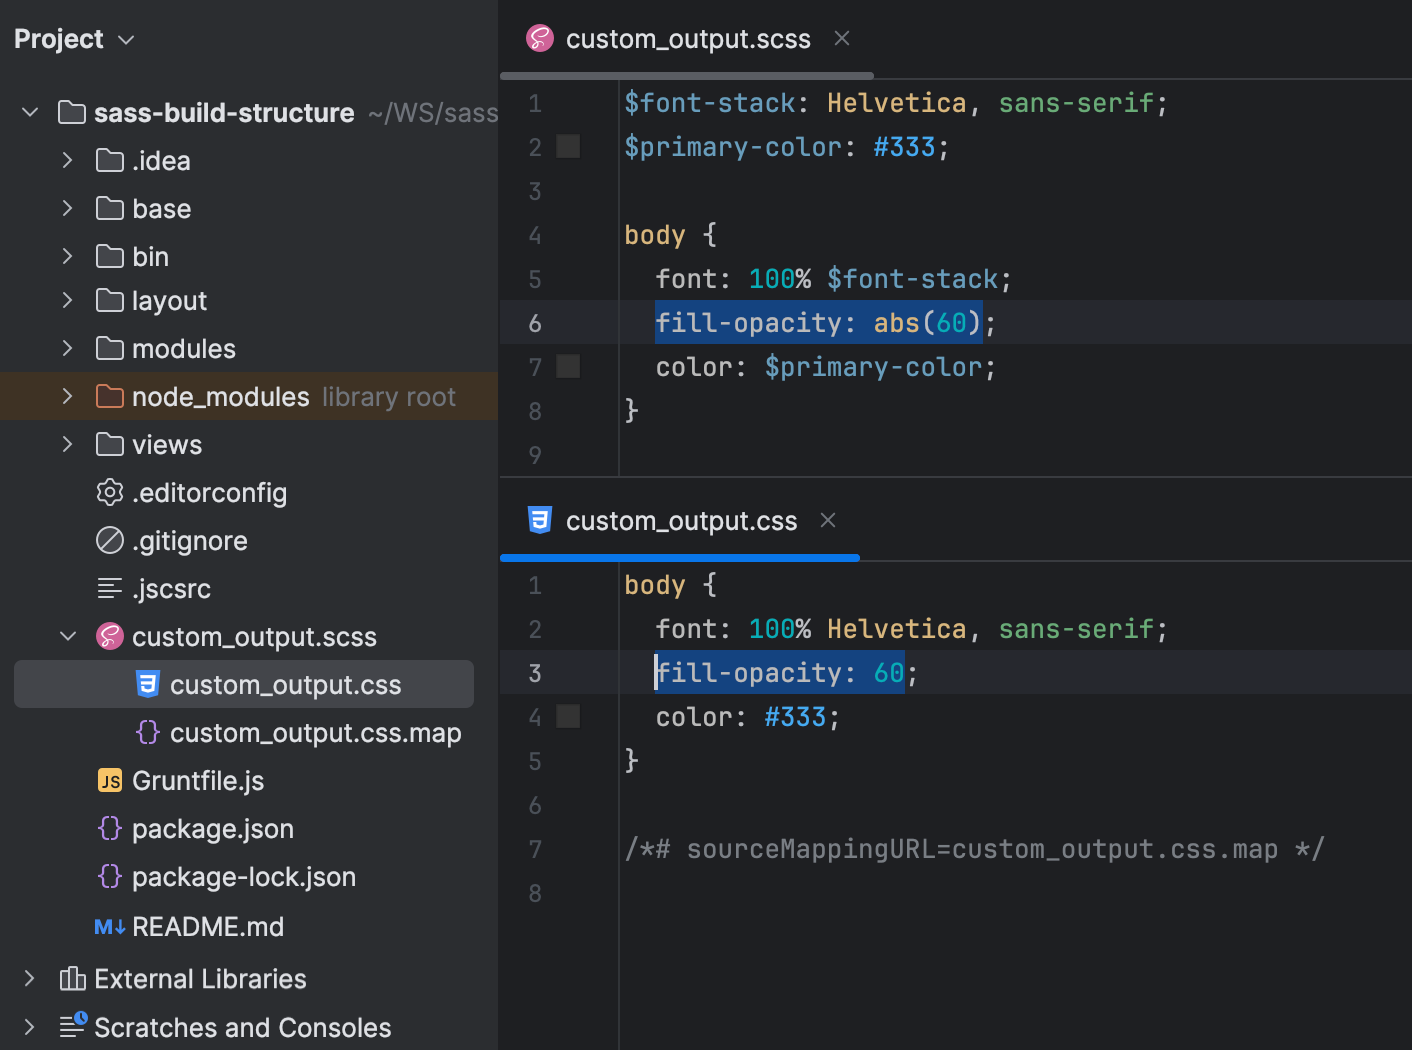Select the custom_output.css editor tab

pyautogui.click(x=681, y=520)
